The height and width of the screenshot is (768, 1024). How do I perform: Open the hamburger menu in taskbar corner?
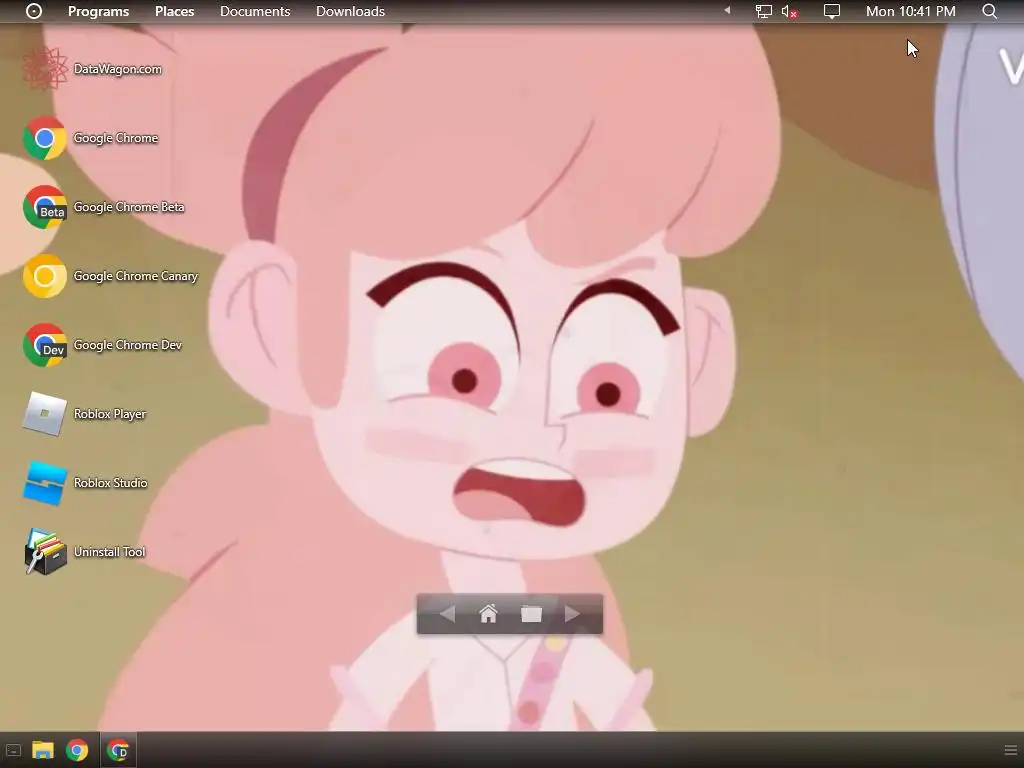coord(1010,750)
